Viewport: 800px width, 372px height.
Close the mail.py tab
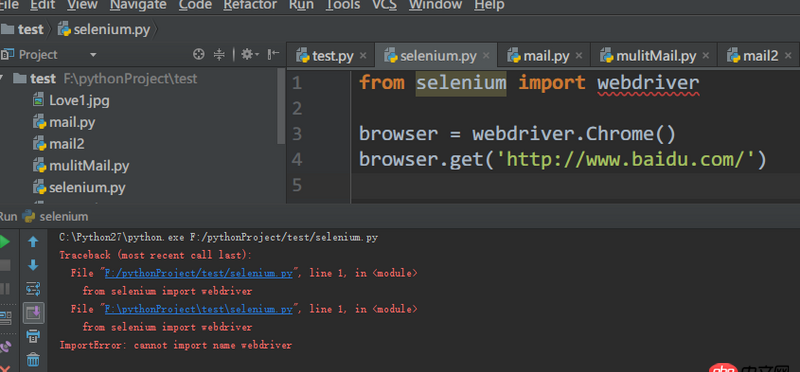click(579, 56)
